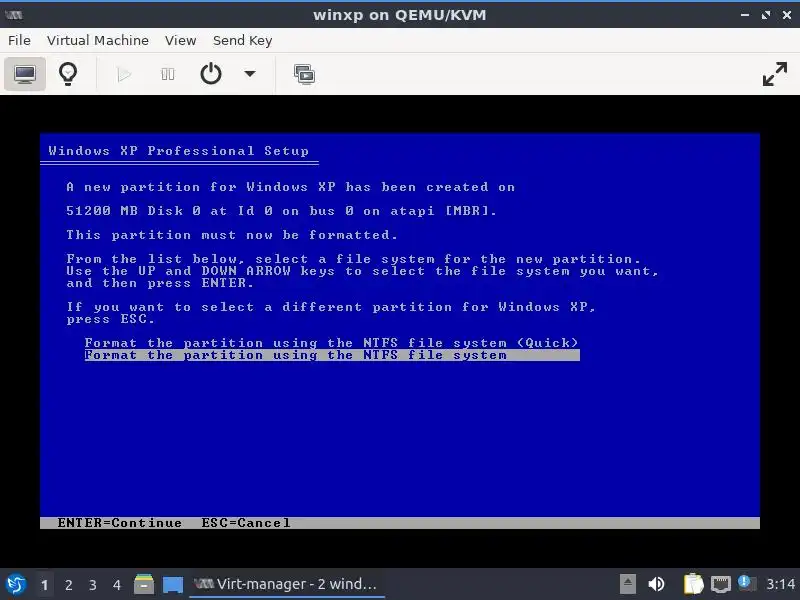The height and width of the screenshot is (600, 800).
Task: Click the Windows XP Professional Setup heading
Action: [179, 151]
